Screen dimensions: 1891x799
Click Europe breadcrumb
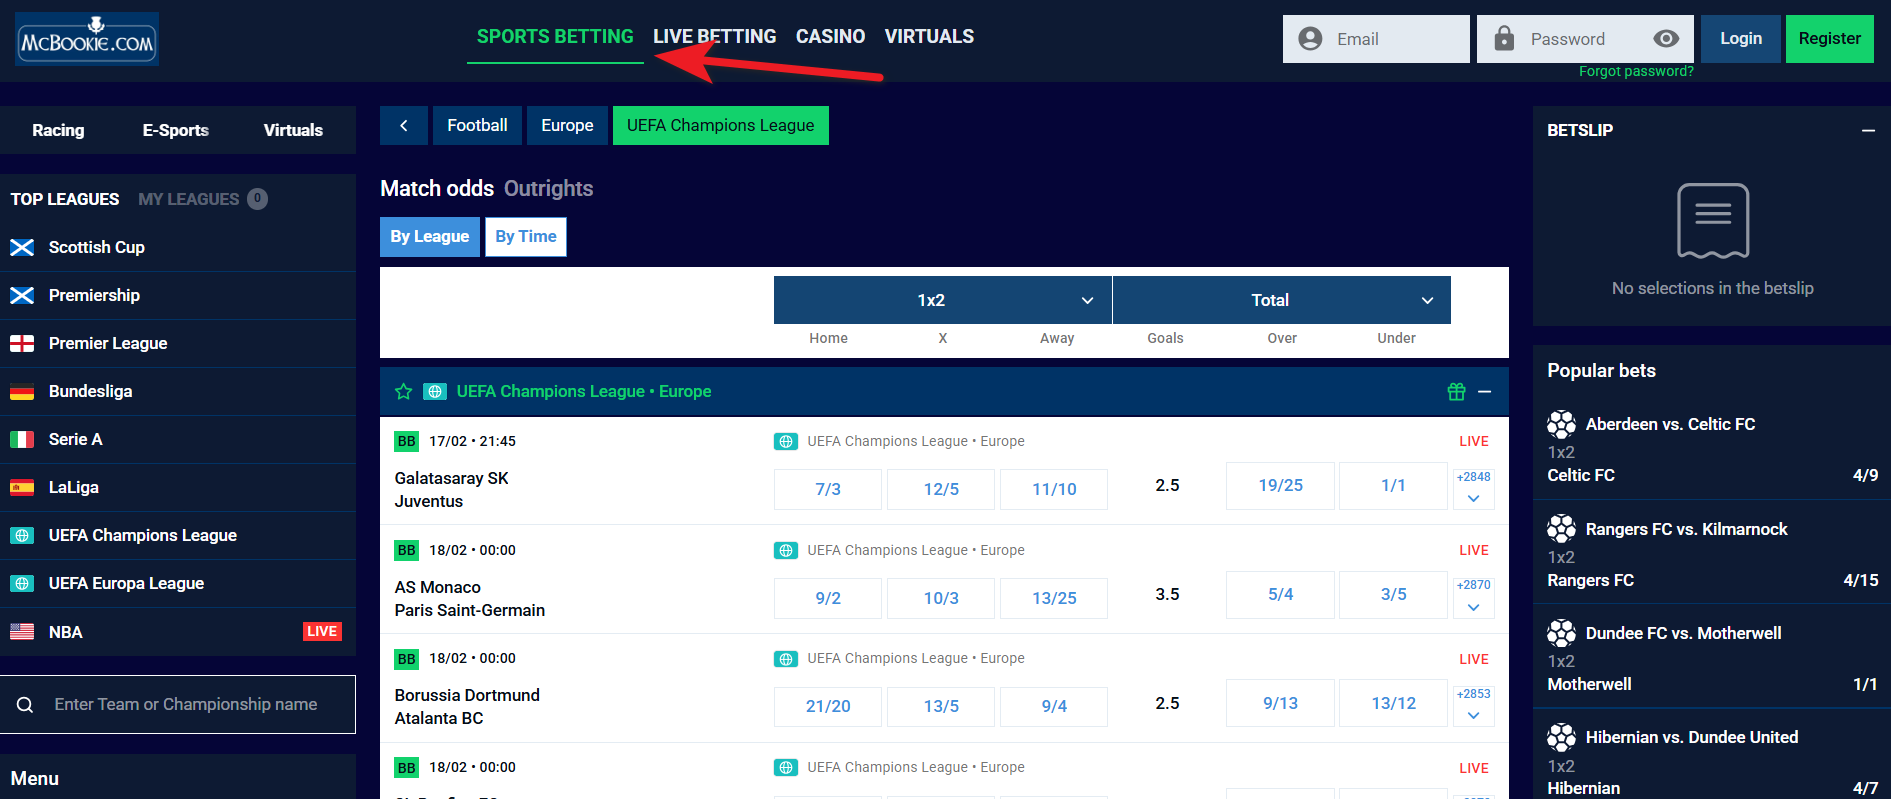pyautogui.click(x=567, y=126)
